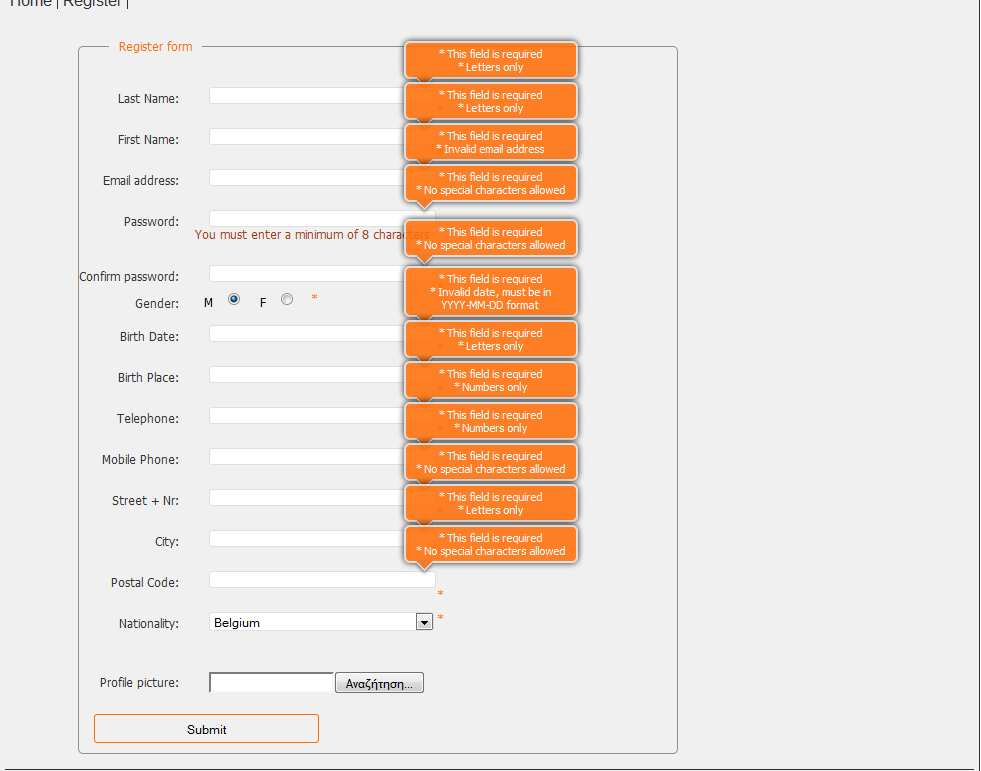Click the Register form legend text
981x771 pixels.
[x=155, y=46]
